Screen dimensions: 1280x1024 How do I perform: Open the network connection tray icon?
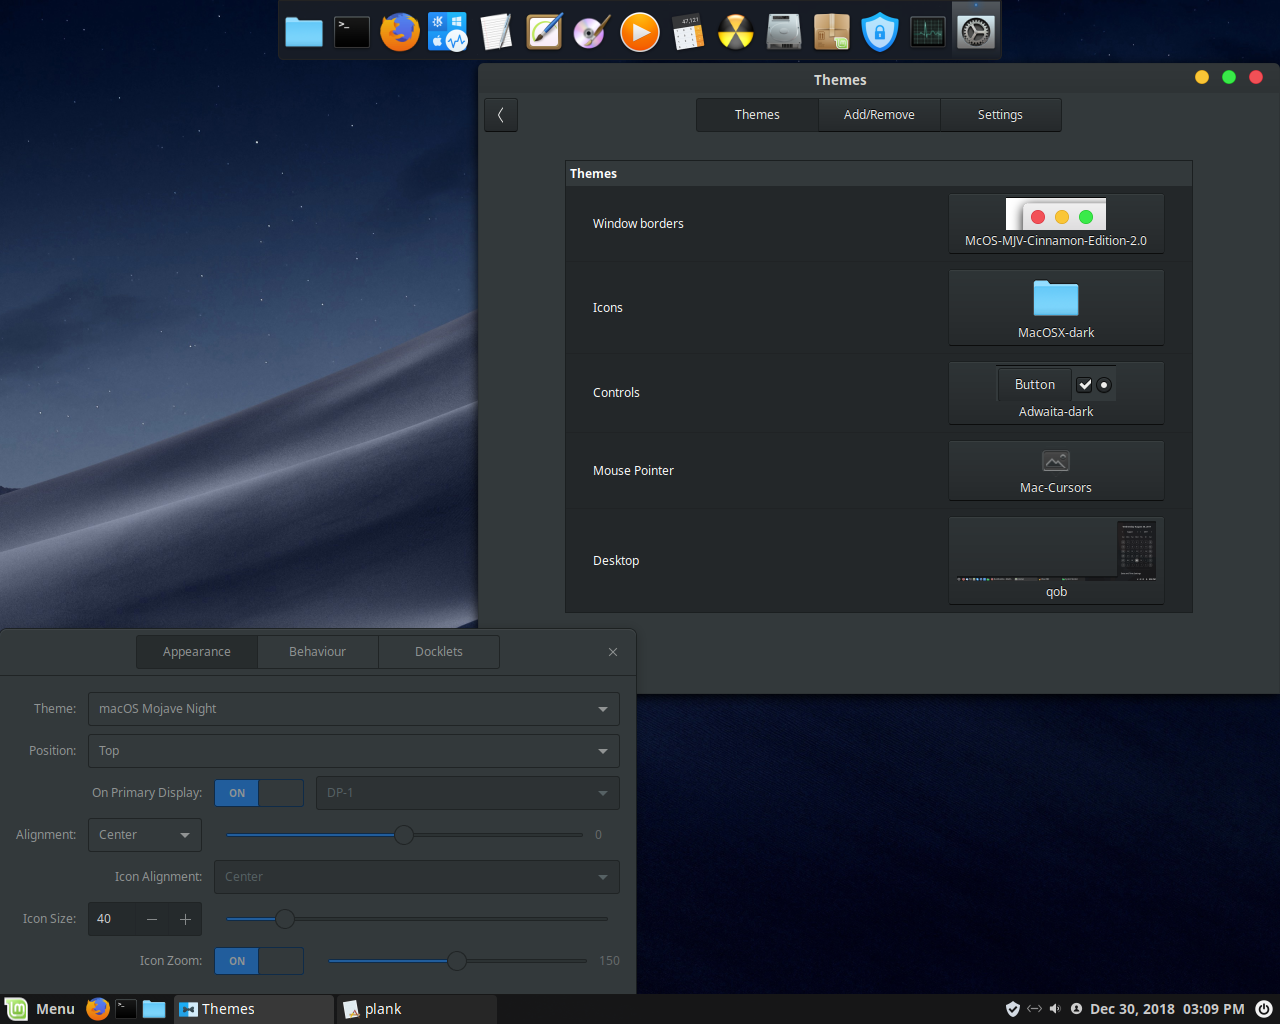click(1034, 1009)
